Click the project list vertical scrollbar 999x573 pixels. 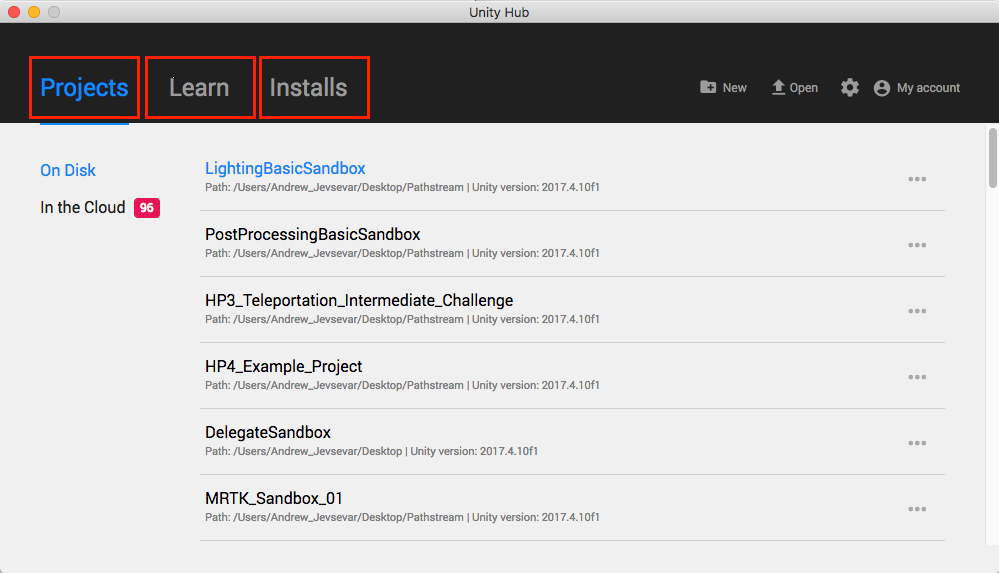click(993, 158)
